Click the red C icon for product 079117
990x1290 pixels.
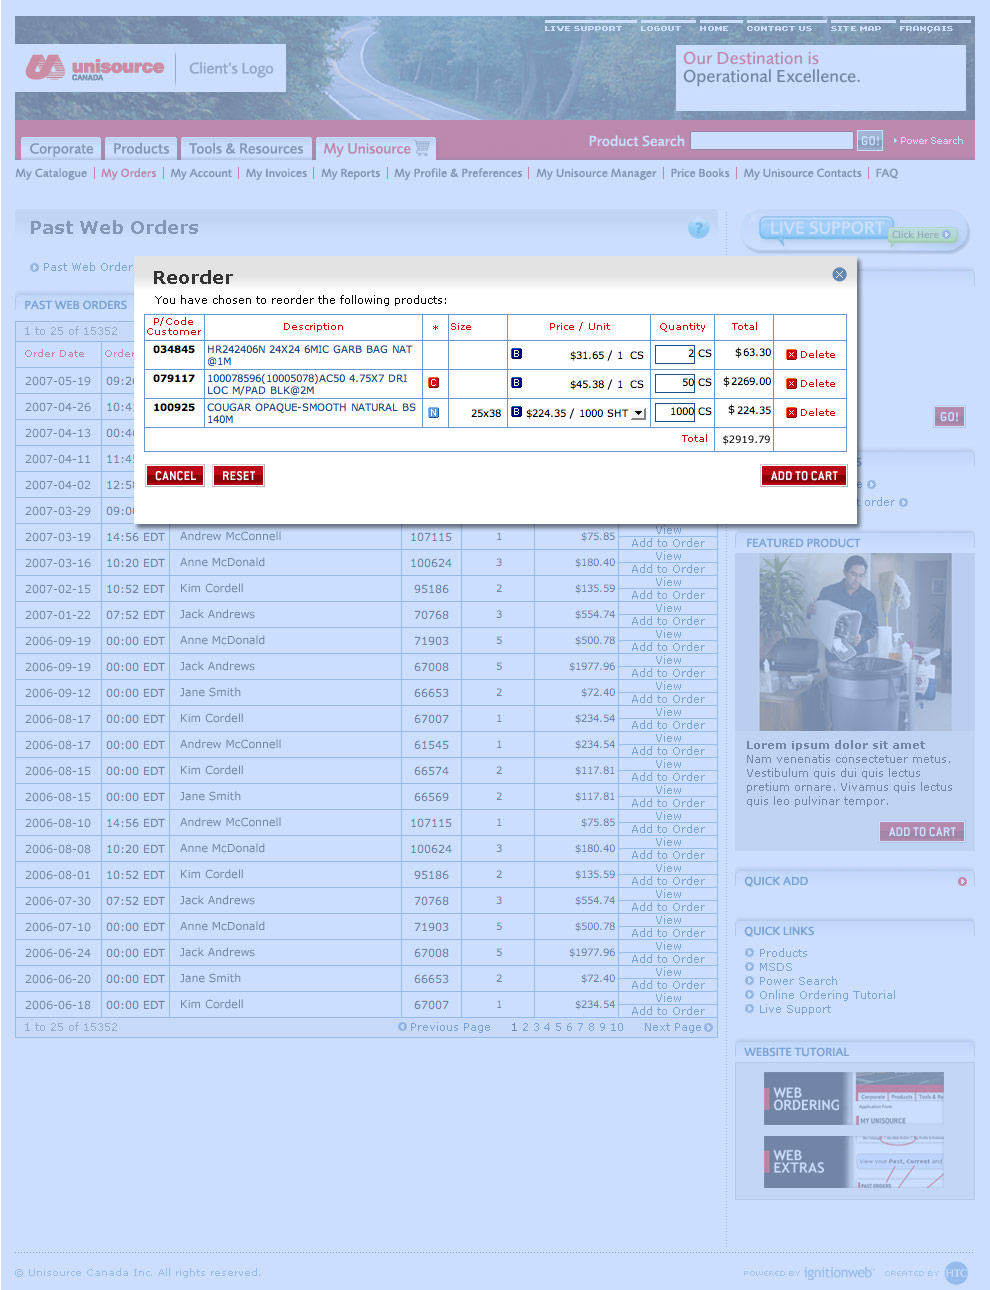[433, 383]
